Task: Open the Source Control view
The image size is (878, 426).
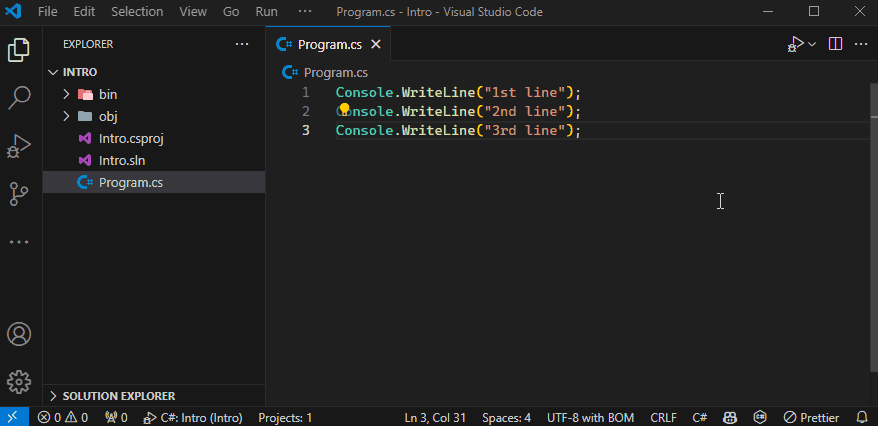Action: pos(18,194)
